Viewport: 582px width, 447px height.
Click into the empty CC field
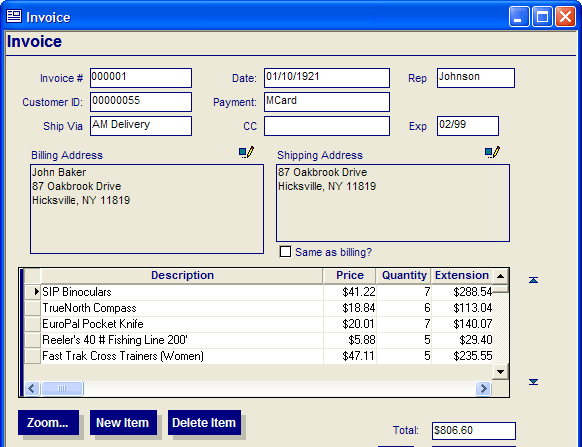click(327, 126)
